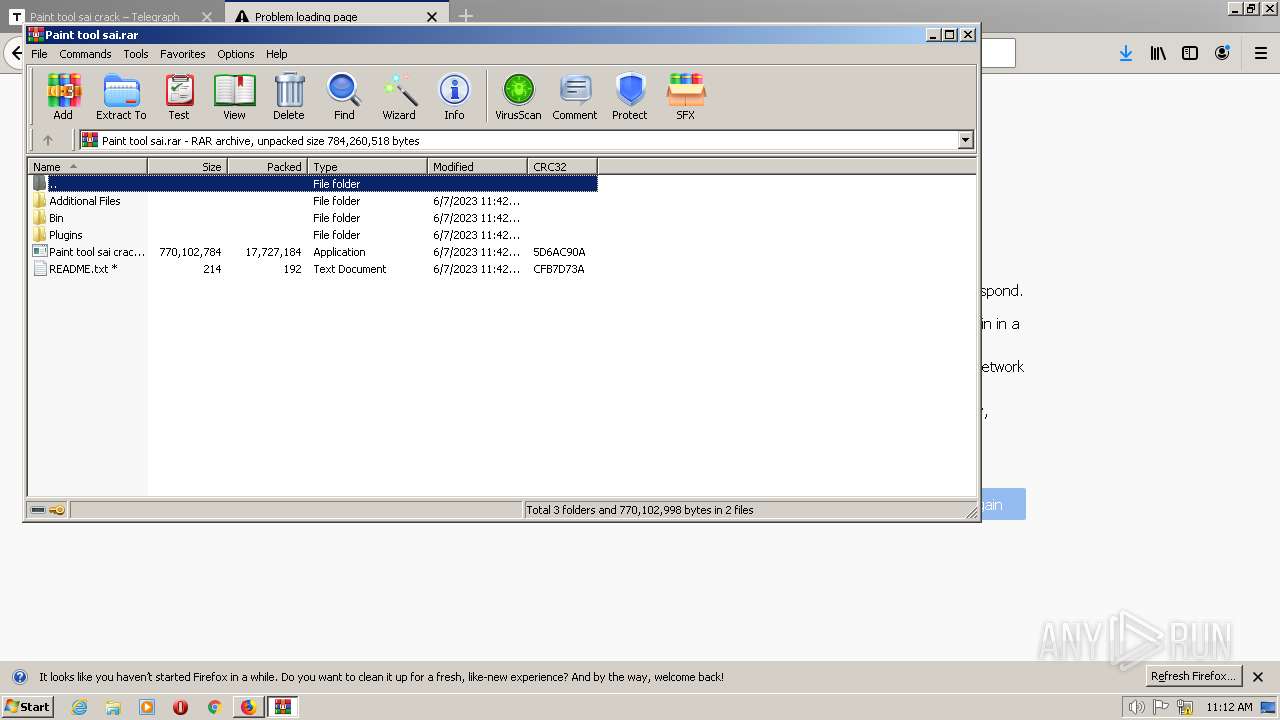This screenshot has width=1280, height=720.
Task: Click the 770,102,784 size value
Action: coord(190,252)
